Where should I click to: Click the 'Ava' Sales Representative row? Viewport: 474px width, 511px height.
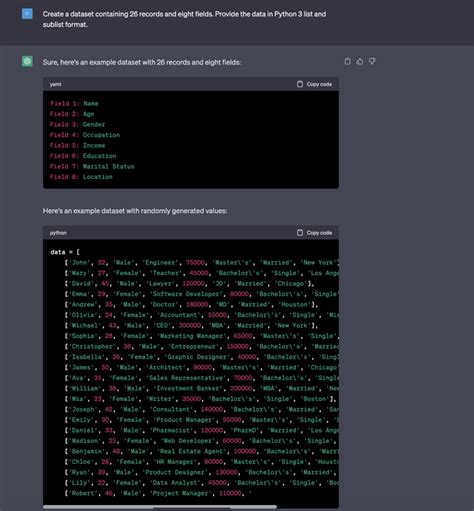click(x=202, y=378)
